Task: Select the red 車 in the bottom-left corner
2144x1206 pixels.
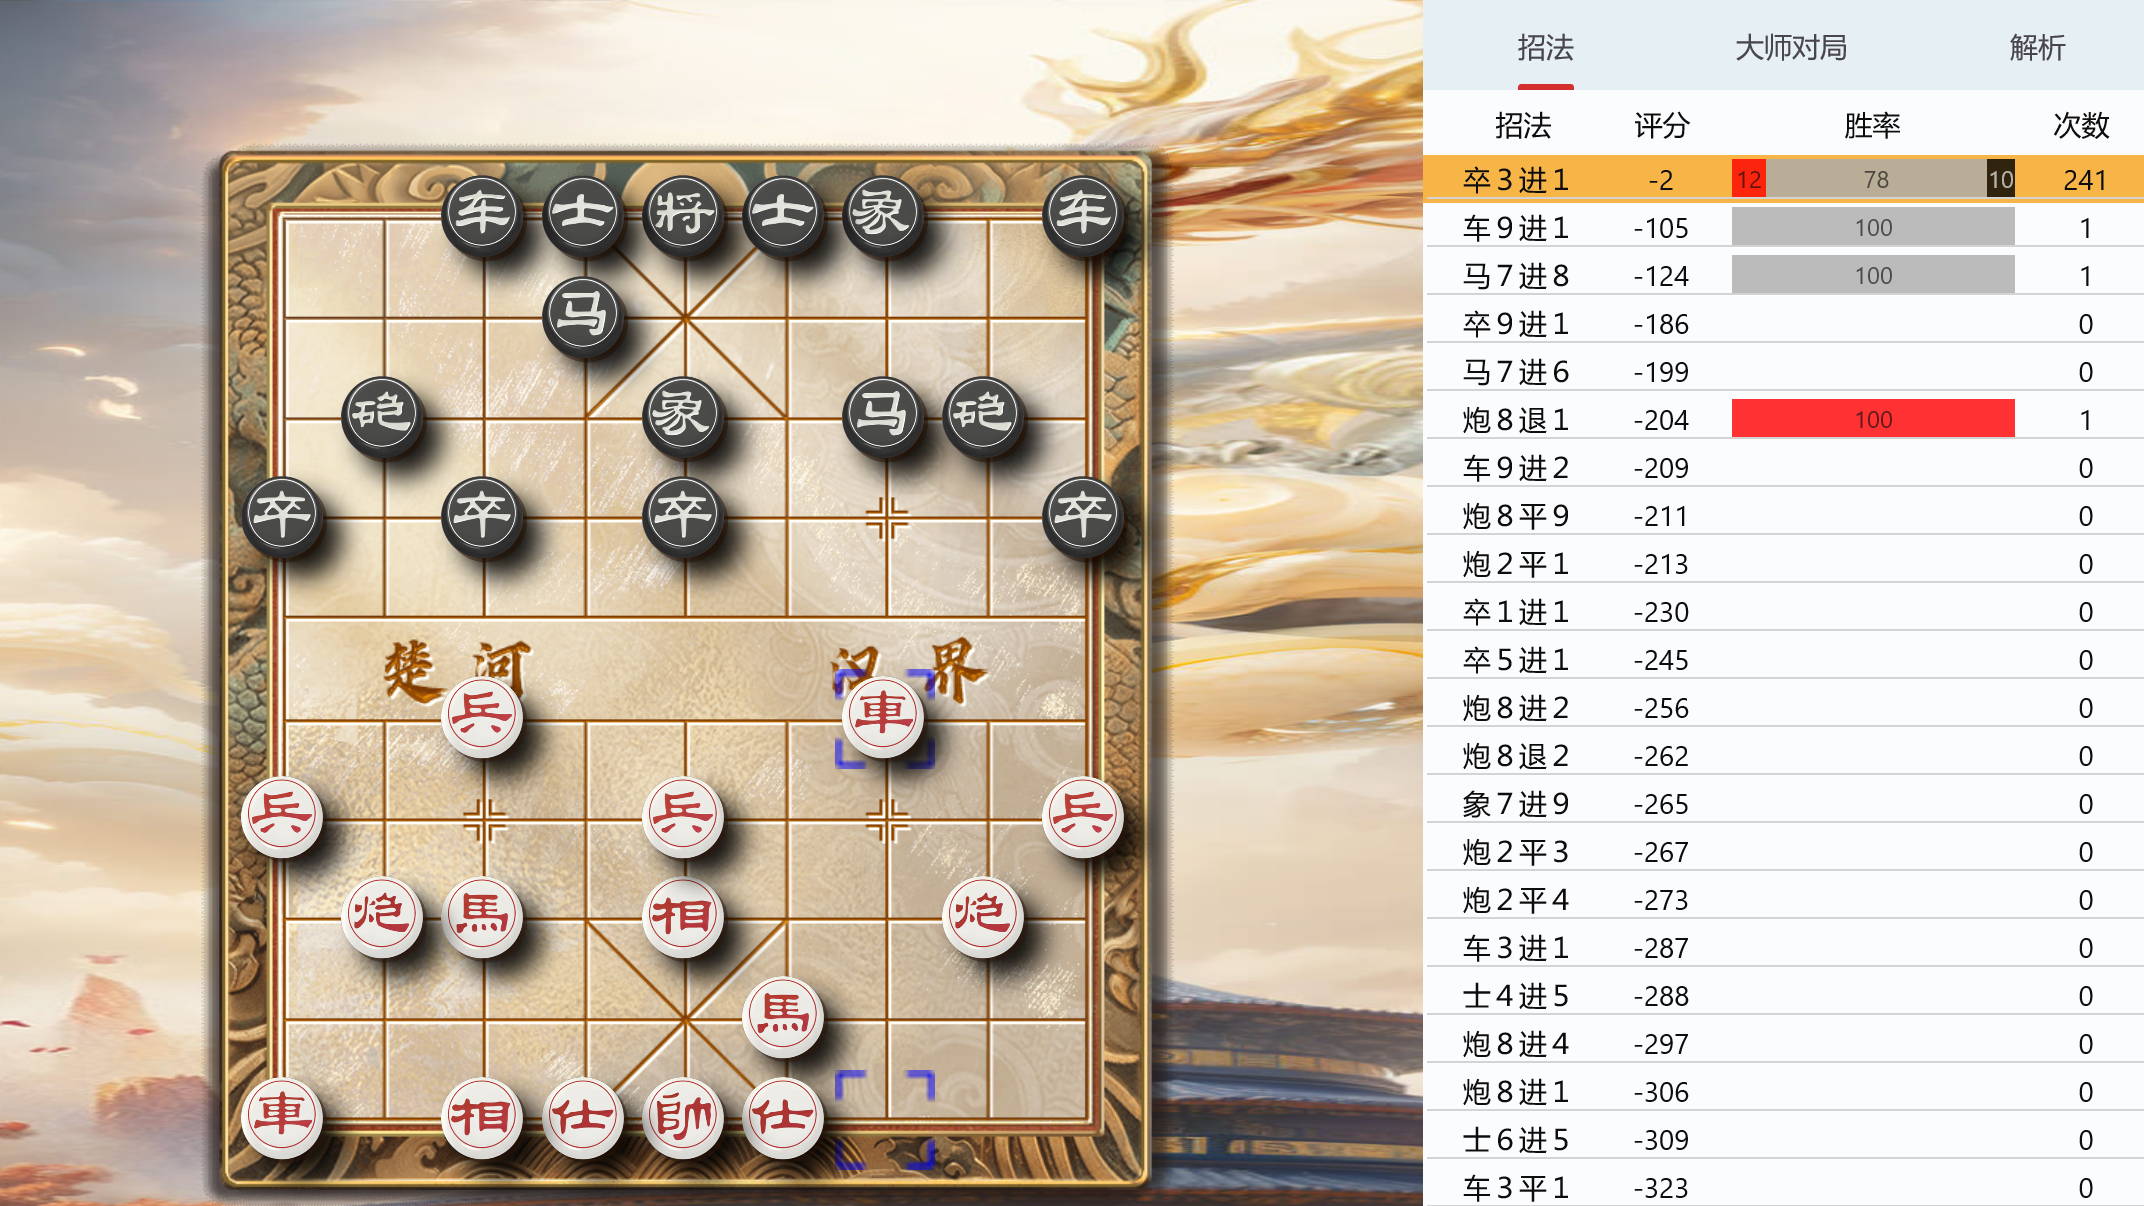Action: [283, 1116]
